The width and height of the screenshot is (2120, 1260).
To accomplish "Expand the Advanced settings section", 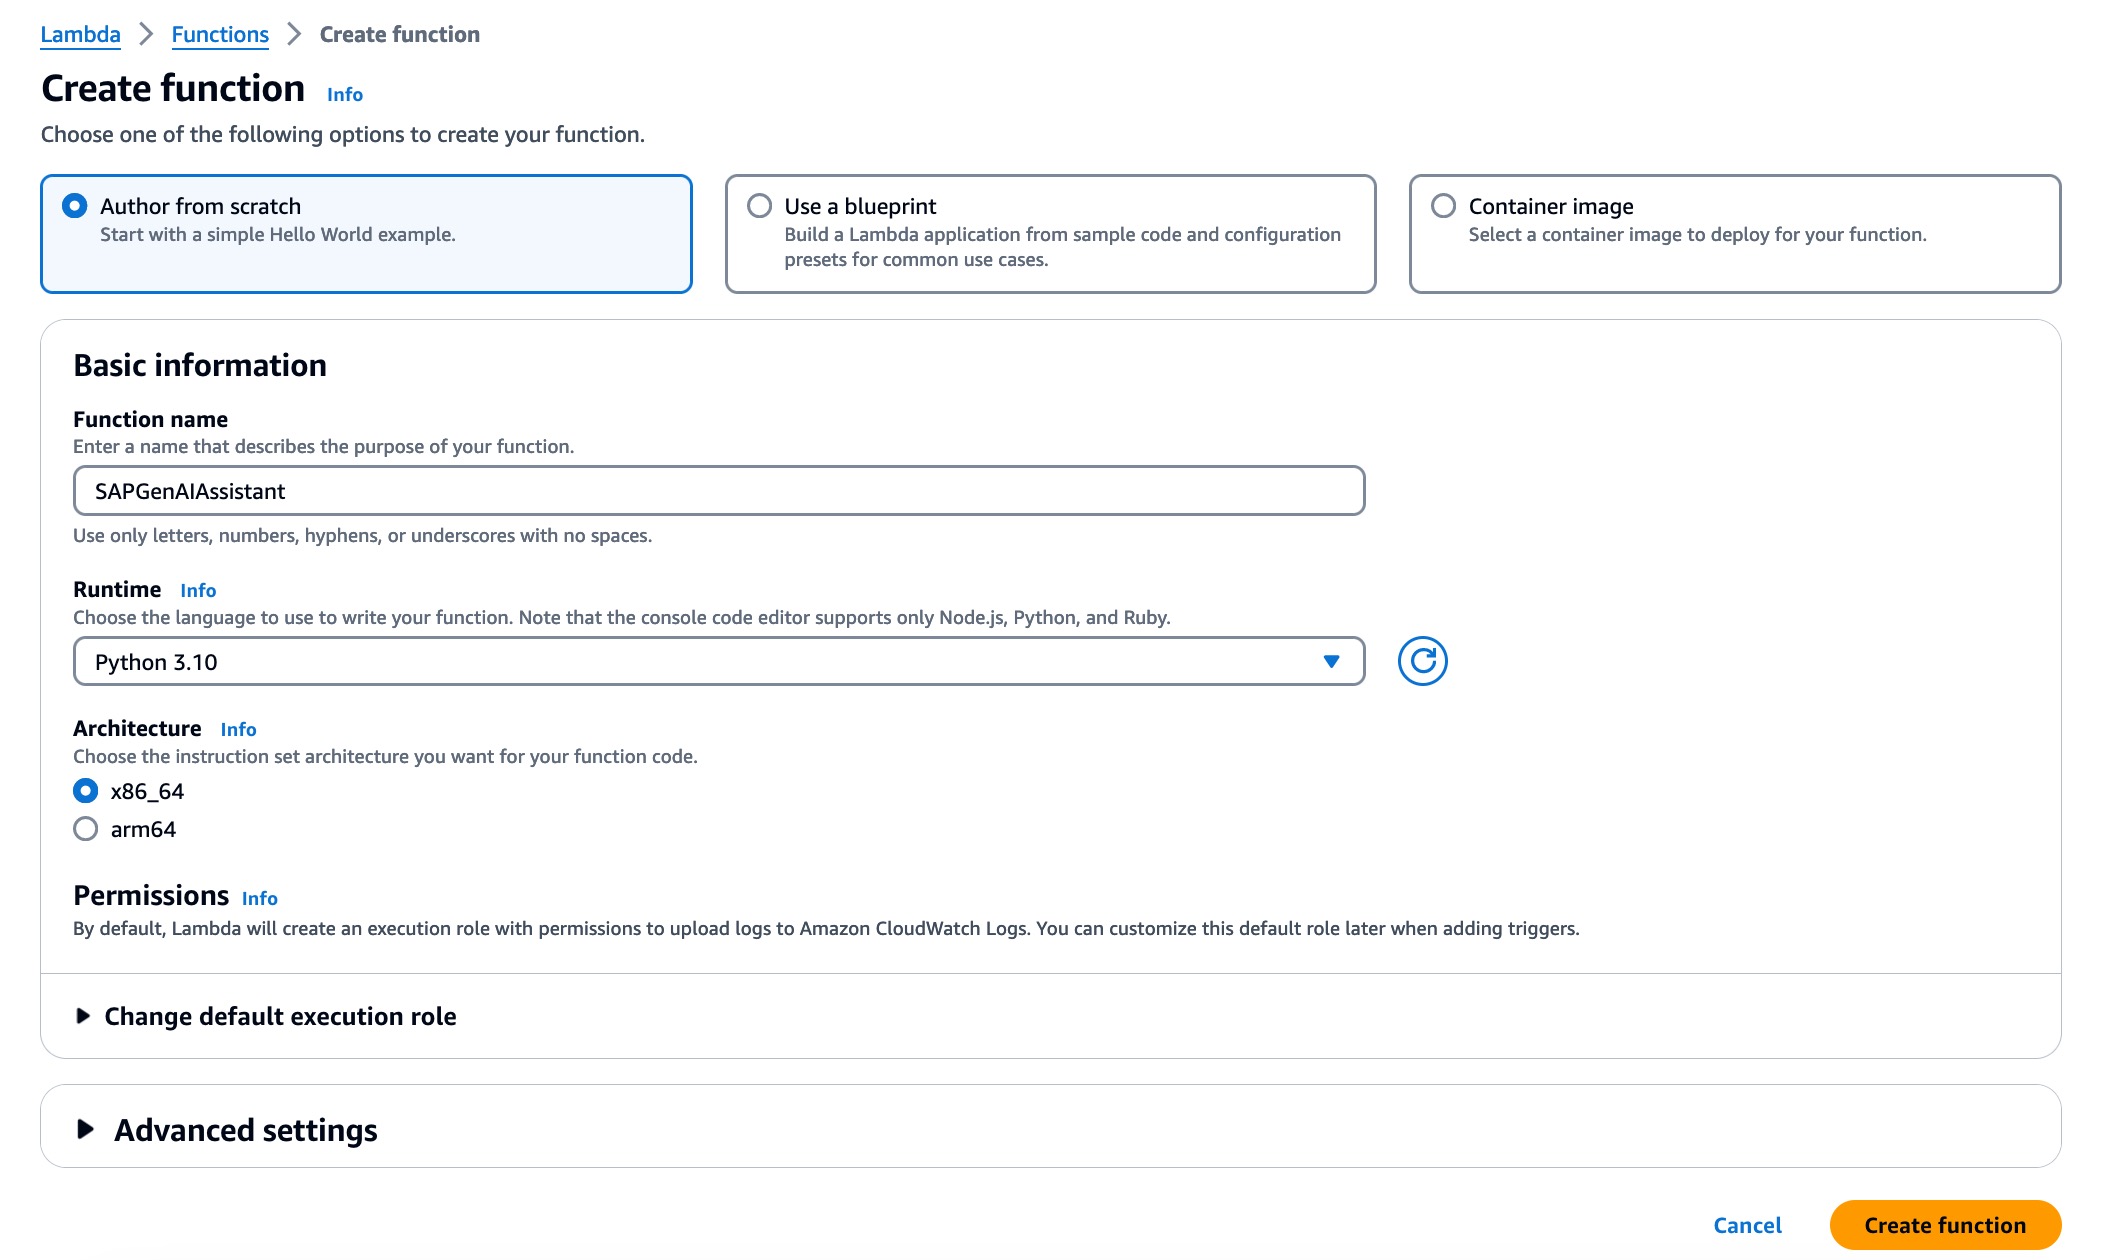I will 245,1130.
